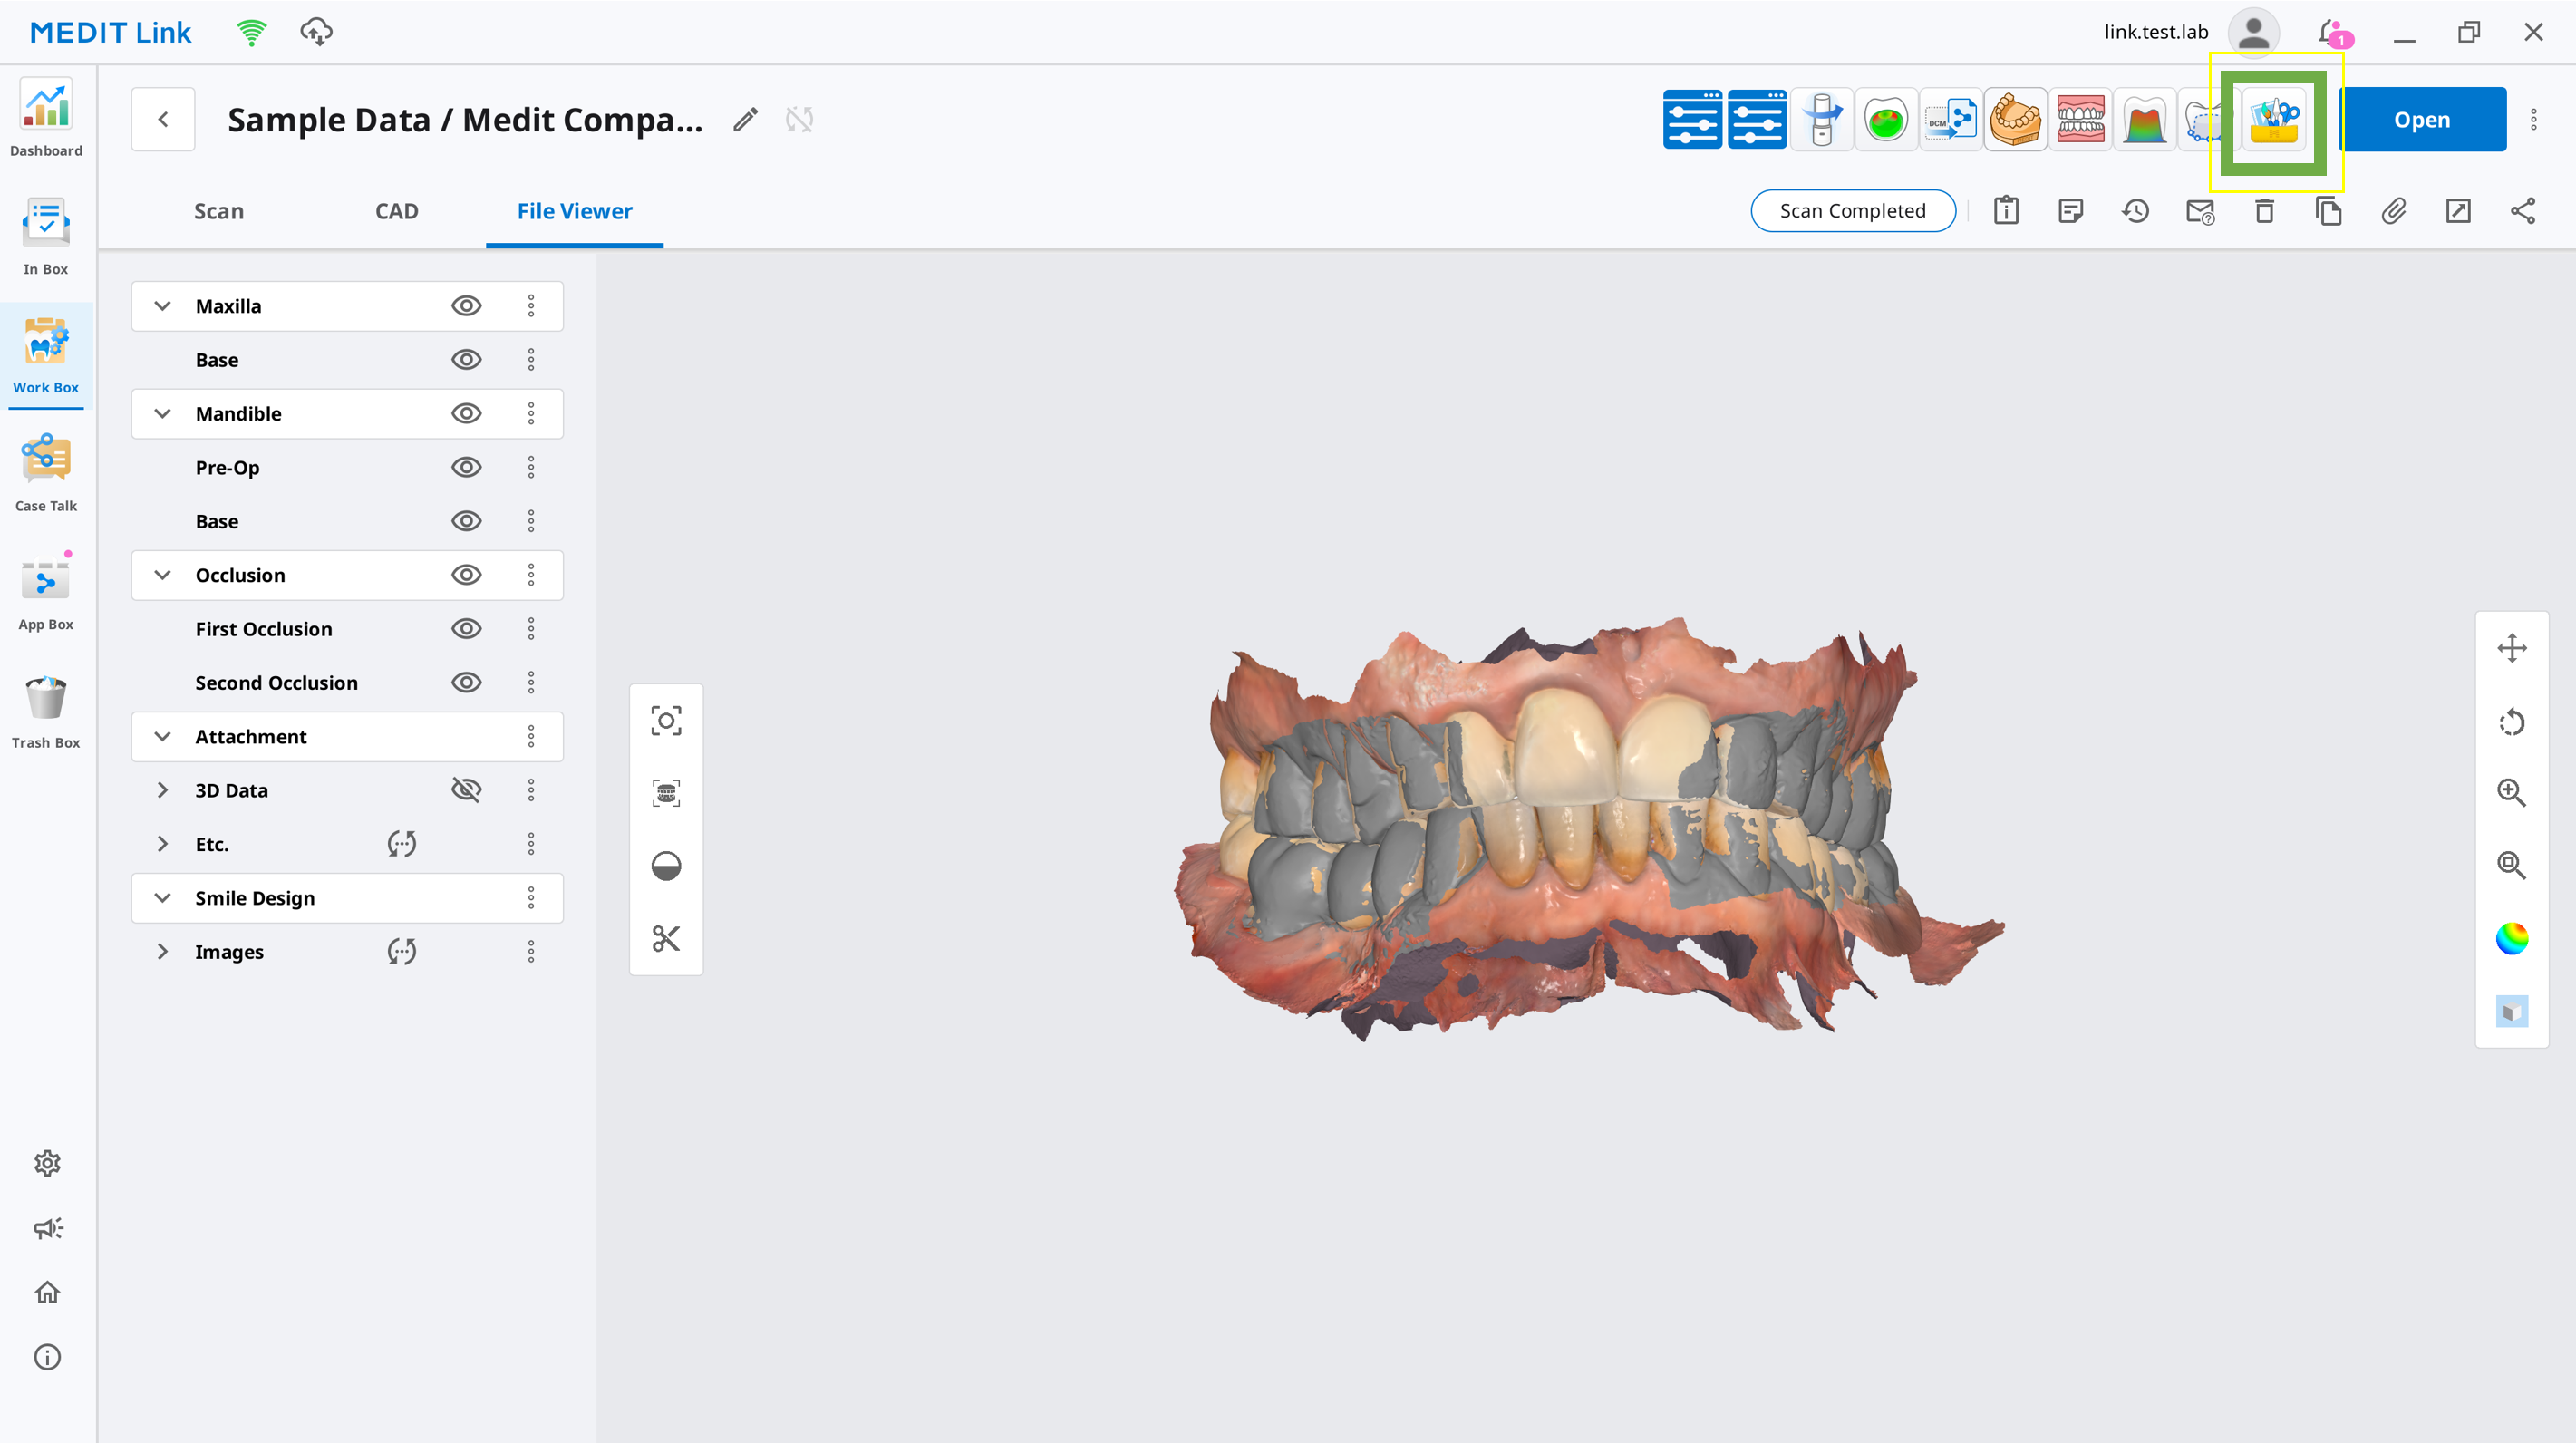Show the hidden 3D Data
Screen dimensions: 2576x1443
(466, 790)
